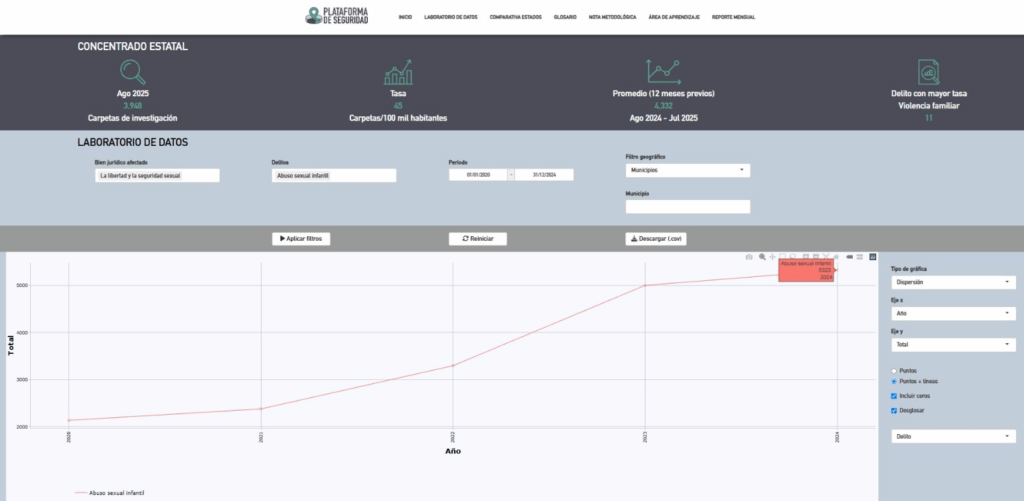1024x501 pixels.
Task: Uncheck the Desglosar checkbox
Action: pos(894,410)
